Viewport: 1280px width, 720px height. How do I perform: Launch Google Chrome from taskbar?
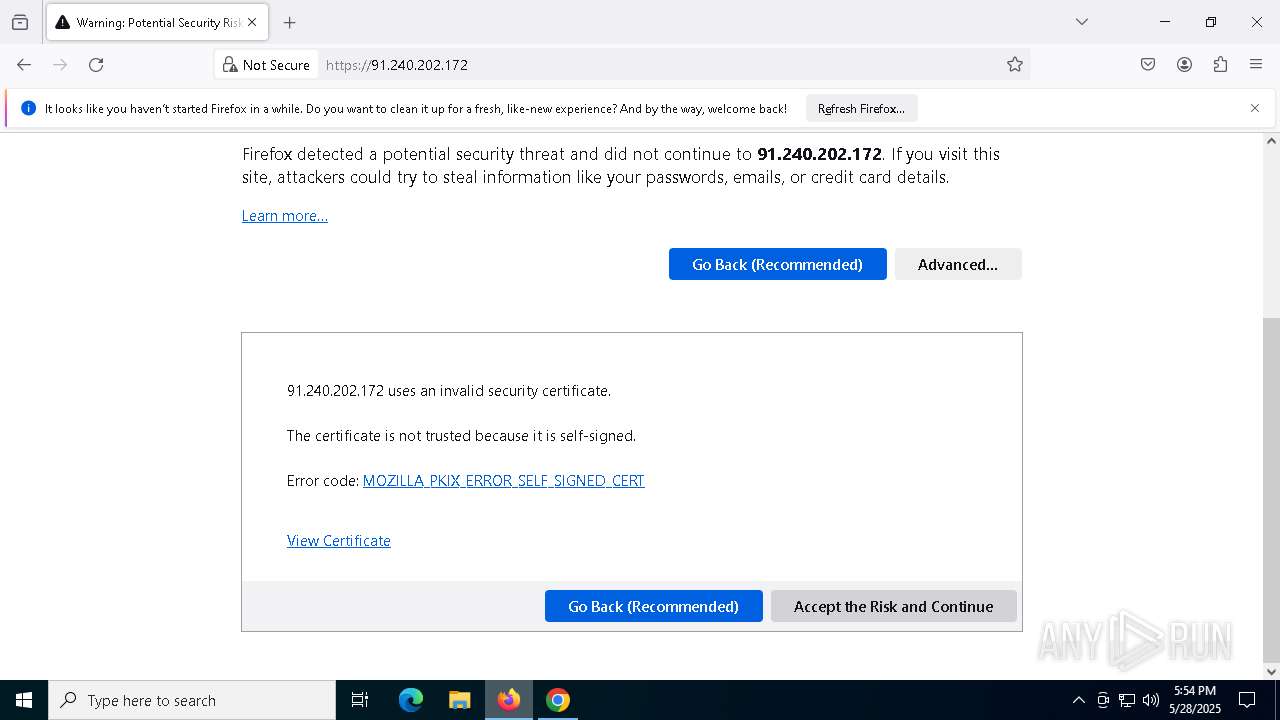point(558,700)
